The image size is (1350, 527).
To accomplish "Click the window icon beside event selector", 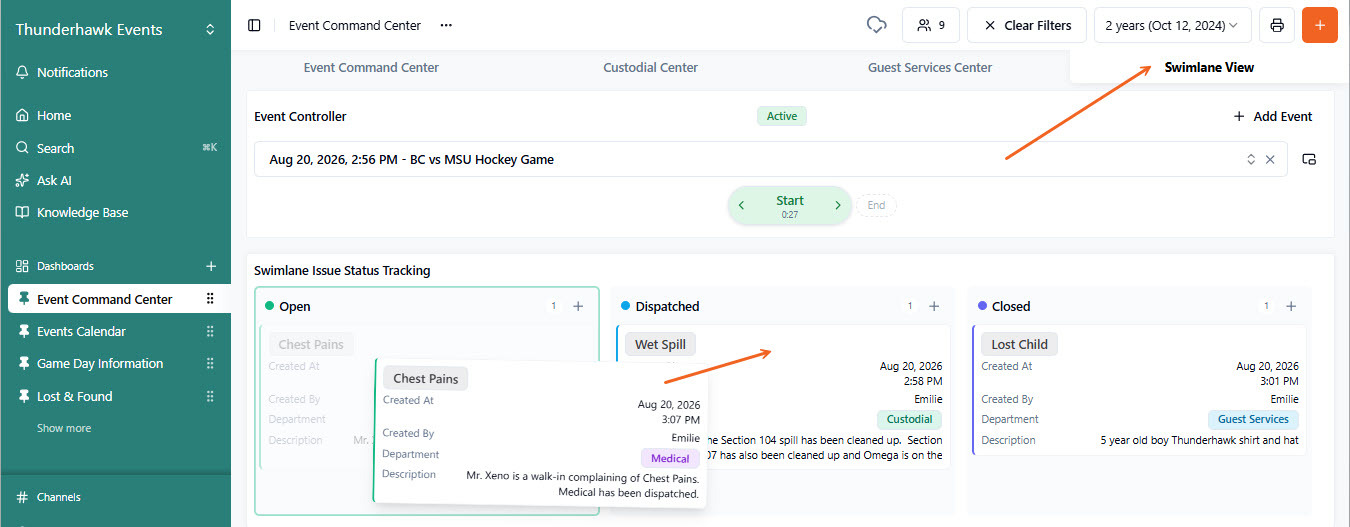I will click(1309, 159).
